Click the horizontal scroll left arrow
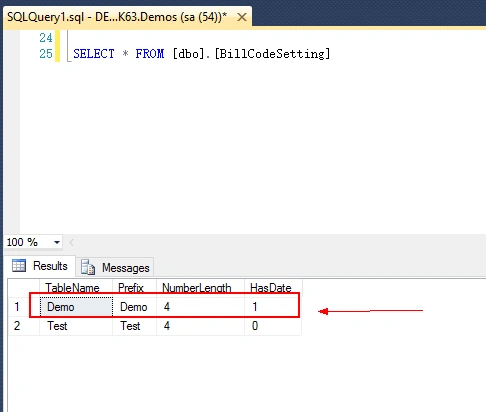The width and height of the screenshot is (486, 412). [71, 242]
